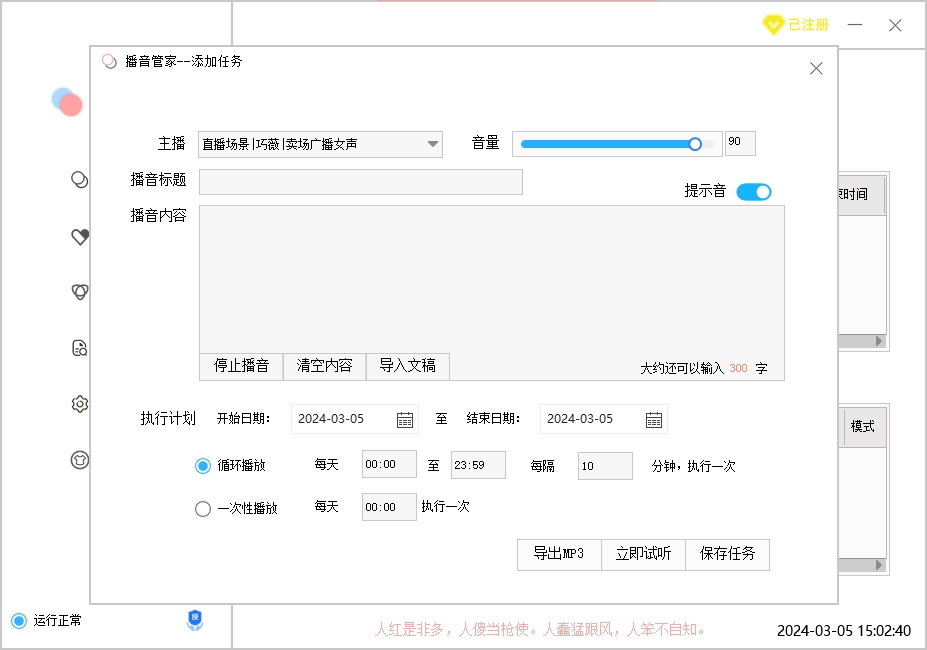927x650 pixels.
Task: Click the volume value box showing 90
Action: [x=740, y=143]
